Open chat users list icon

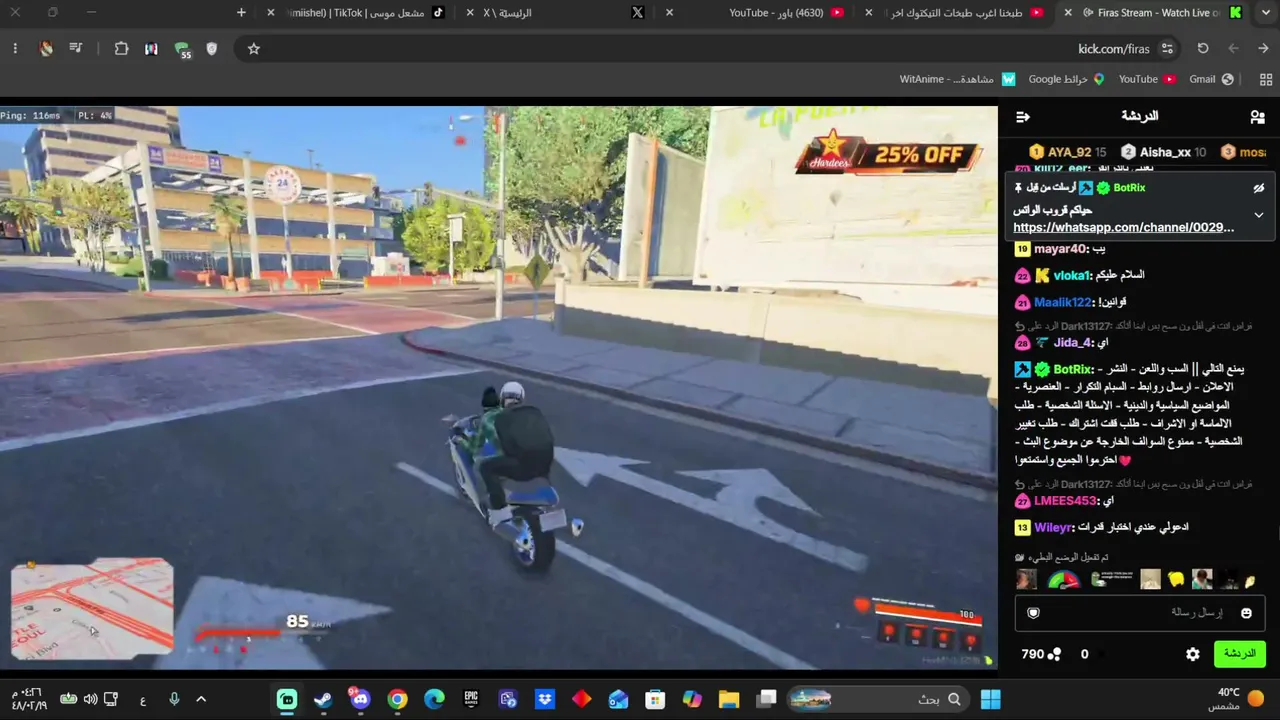pos(1257,117)
